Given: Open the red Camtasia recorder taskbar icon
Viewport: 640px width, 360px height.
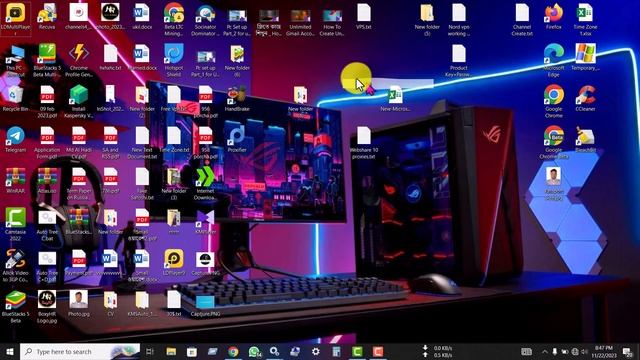Looking at the screenshot, I should pyautogui.click(x=378, y=351).
